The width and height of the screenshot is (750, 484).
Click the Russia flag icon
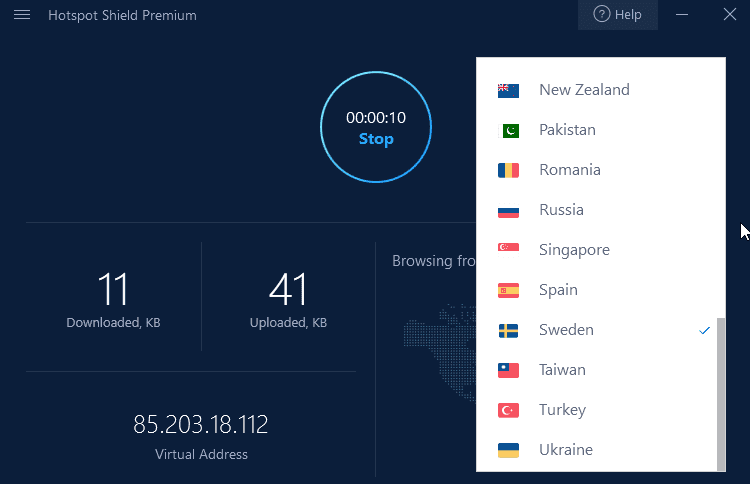pyautogui.click(x=508, y=210)
